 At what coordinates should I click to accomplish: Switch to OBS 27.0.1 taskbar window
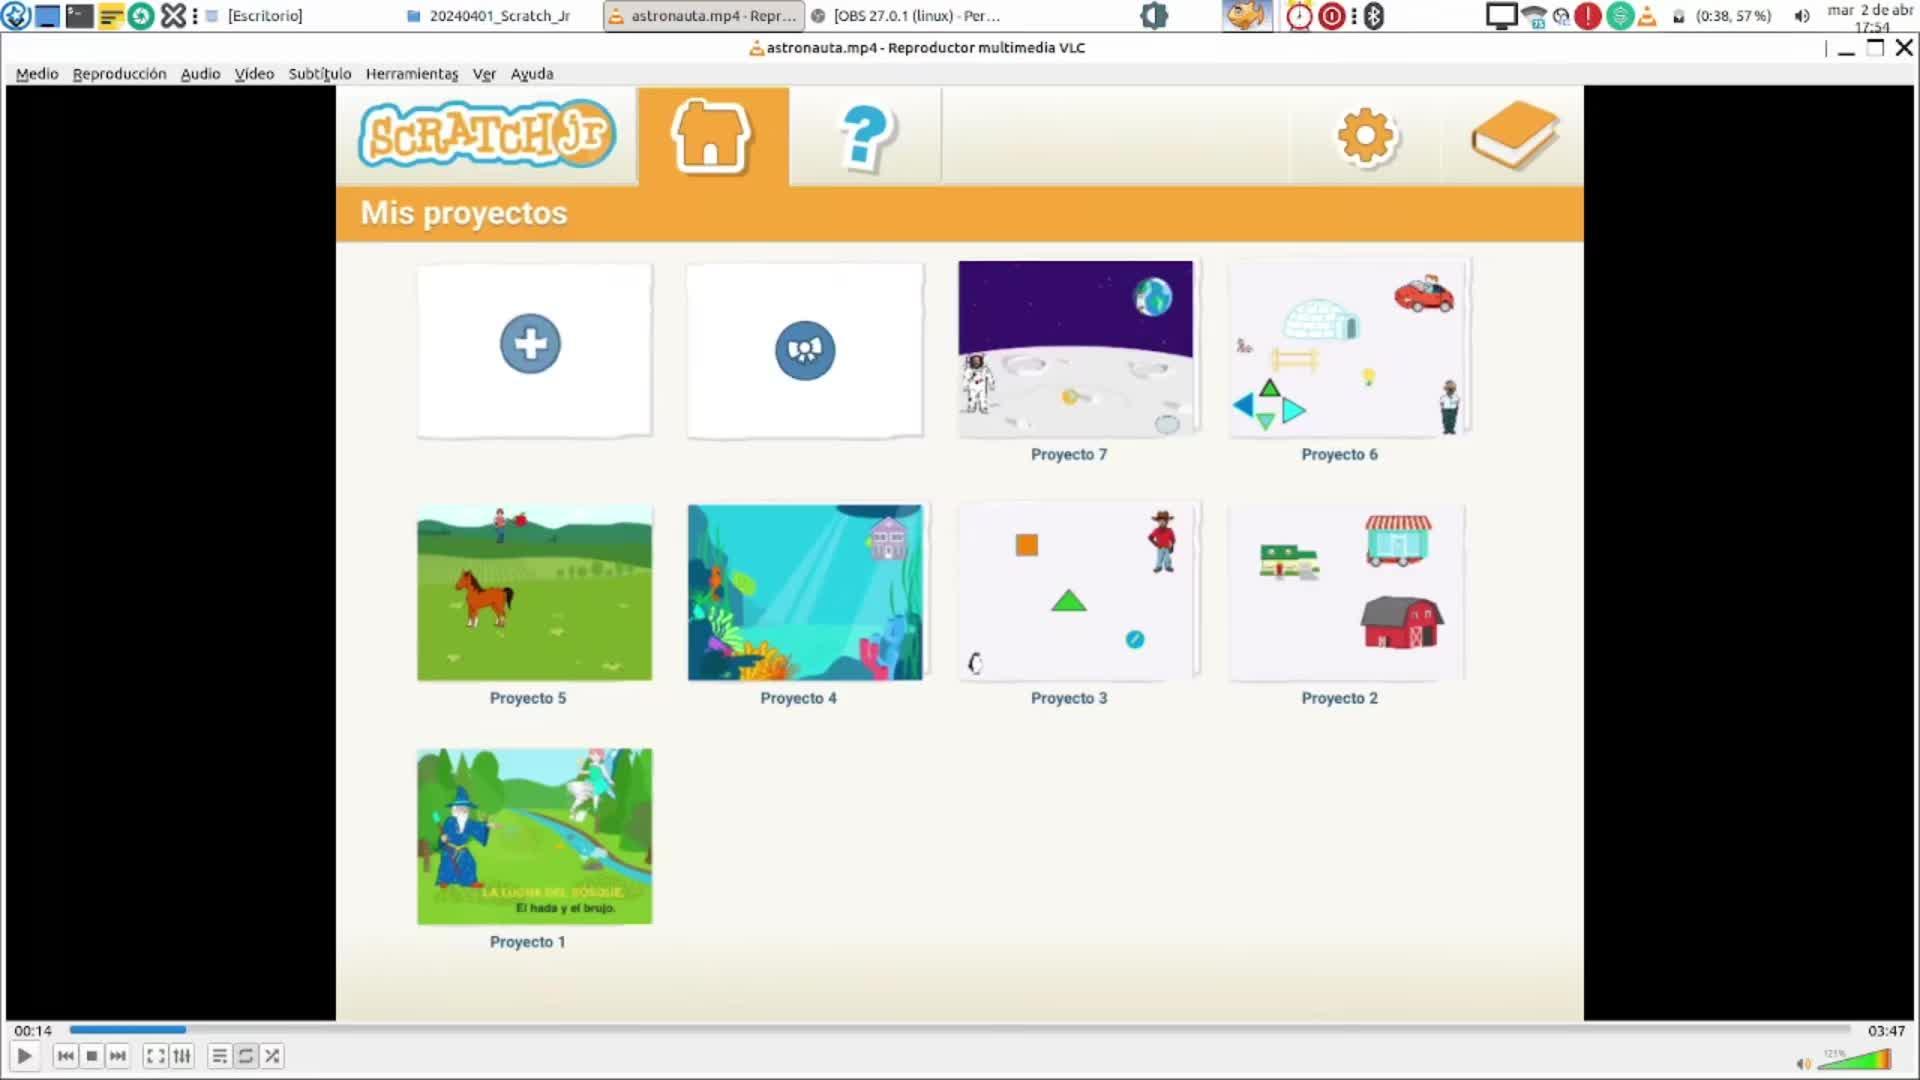905,16
